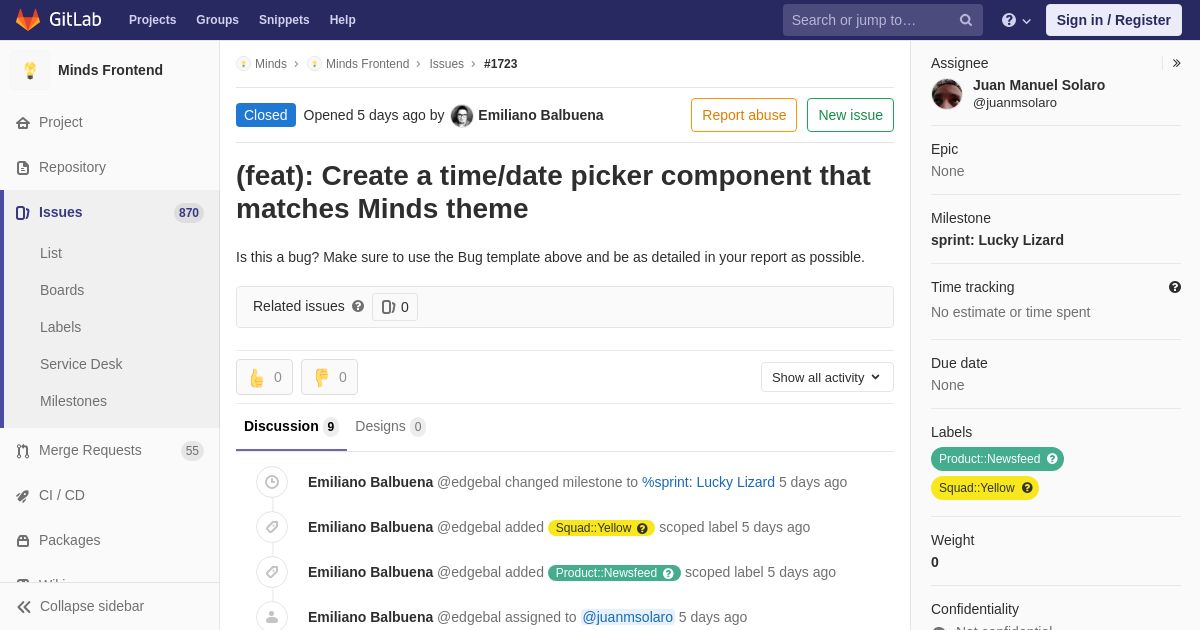
Task: Click Product::Newsfeed label in activity feed
Action: [x=614, y=573]
